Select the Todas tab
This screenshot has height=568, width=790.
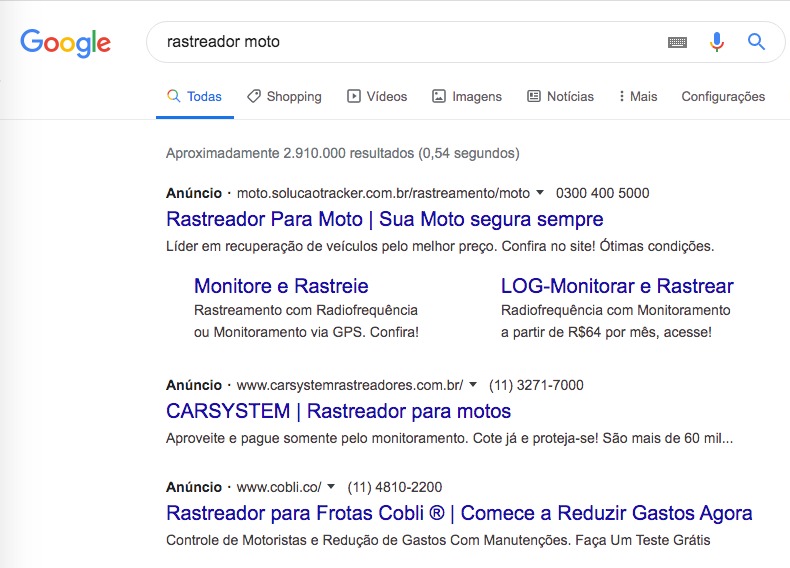pos(194,96)
